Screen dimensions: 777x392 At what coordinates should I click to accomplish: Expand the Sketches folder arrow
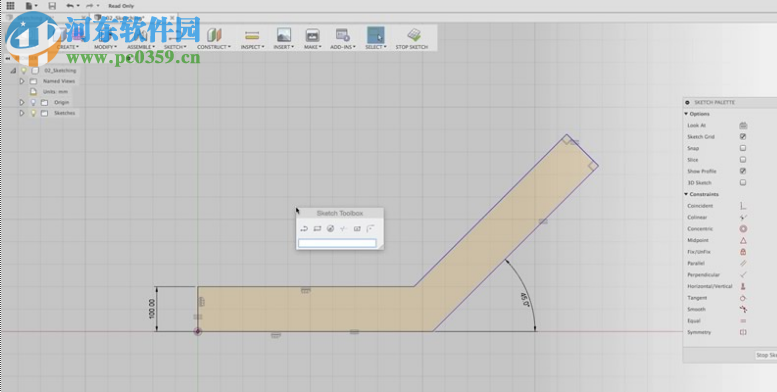tap(22, 113)
